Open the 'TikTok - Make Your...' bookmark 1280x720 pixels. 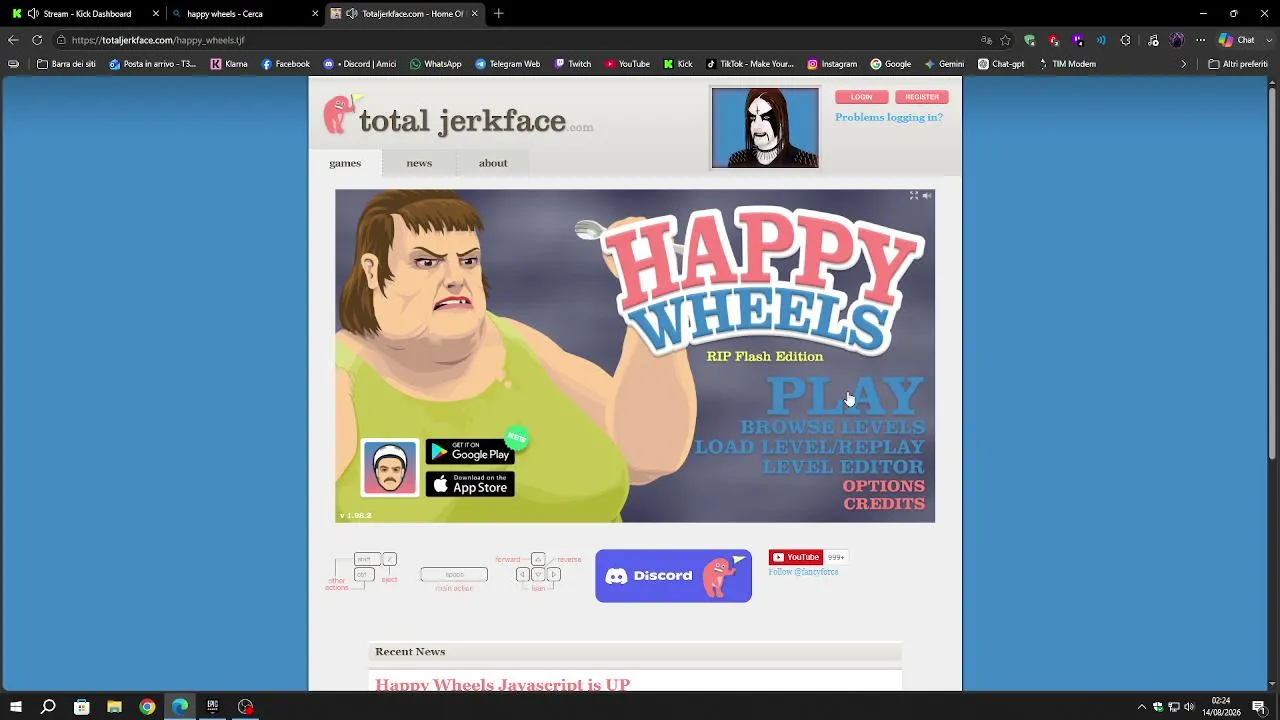pyautogui.click(x=750, y=64)
